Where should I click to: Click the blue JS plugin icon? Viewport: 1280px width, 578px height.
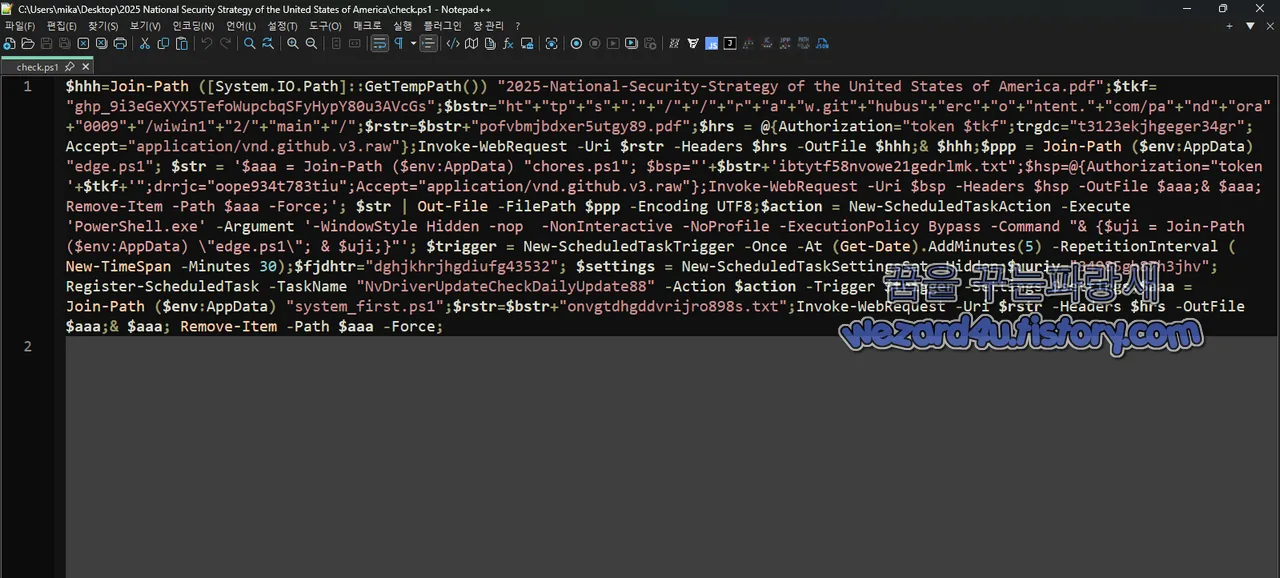pyautogui.click(x=711, y=44)
